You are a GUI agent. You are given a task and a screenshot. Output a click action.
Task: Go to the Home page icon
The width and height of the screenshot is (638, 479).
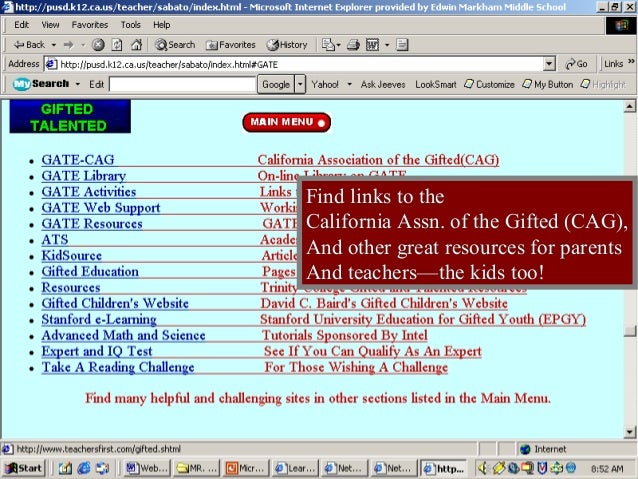click(x=136, y=45)
